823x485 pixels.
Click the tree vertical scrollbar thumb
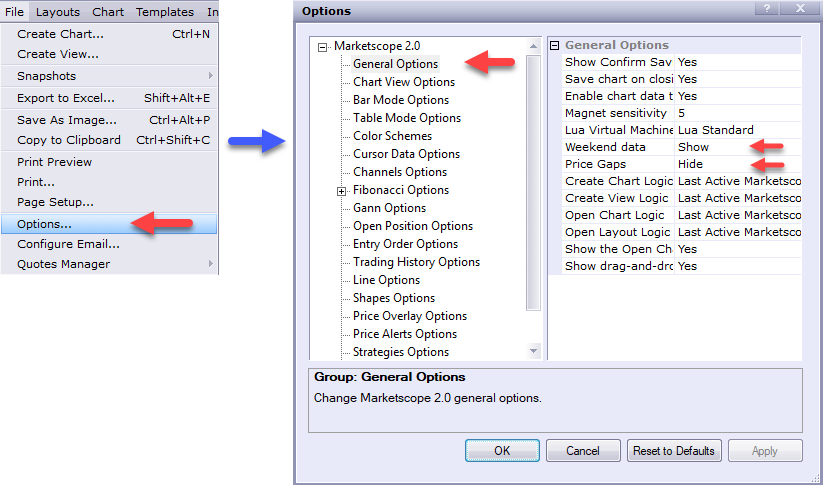pyautogui.click(x=533, y=183)
